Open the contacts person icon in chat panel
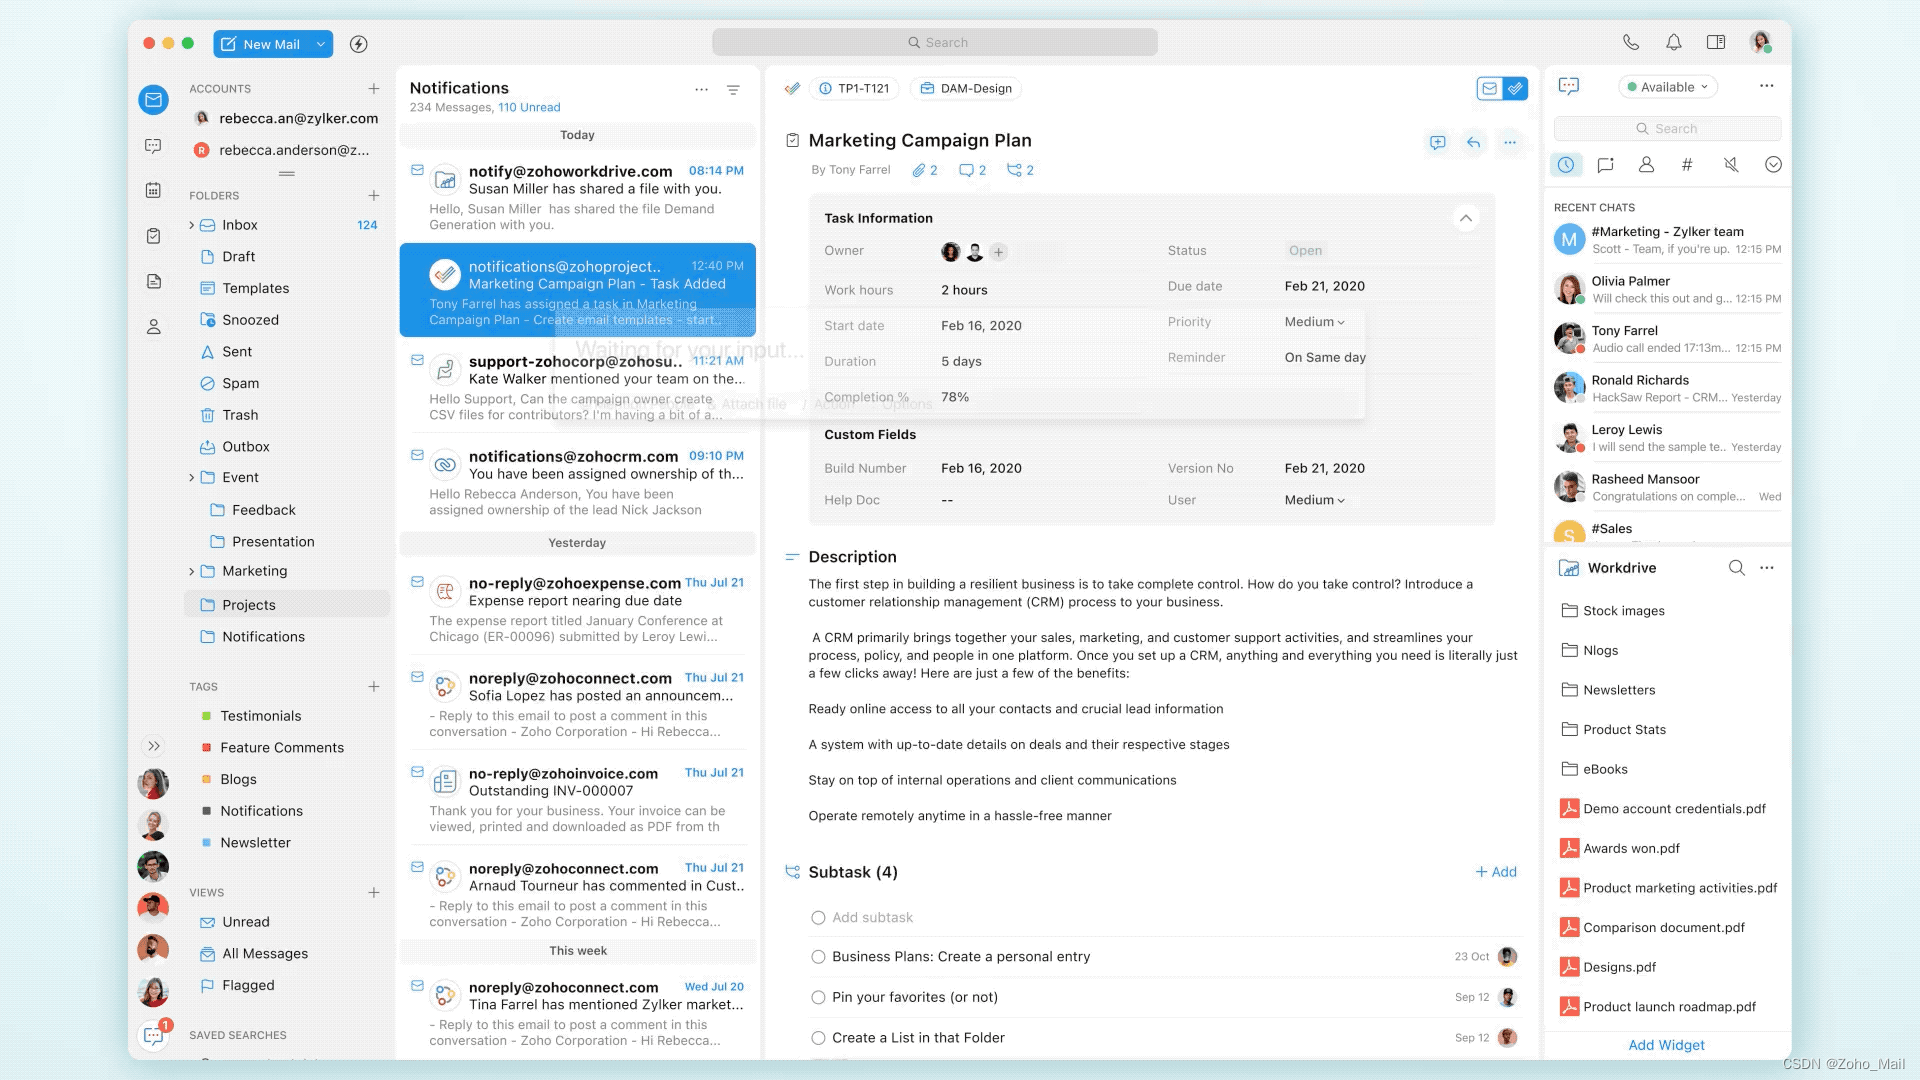Viewport: 1920px width, 1080px height. click(1646, 165)
